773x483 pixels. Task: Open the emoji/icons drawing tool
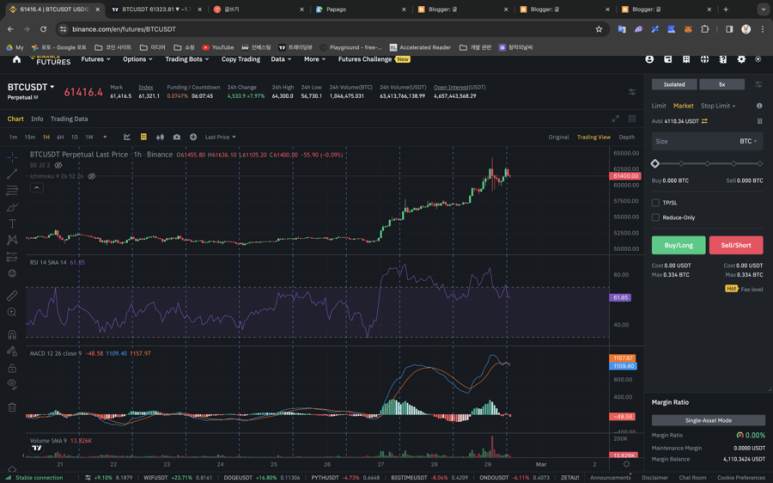point(12,274)
